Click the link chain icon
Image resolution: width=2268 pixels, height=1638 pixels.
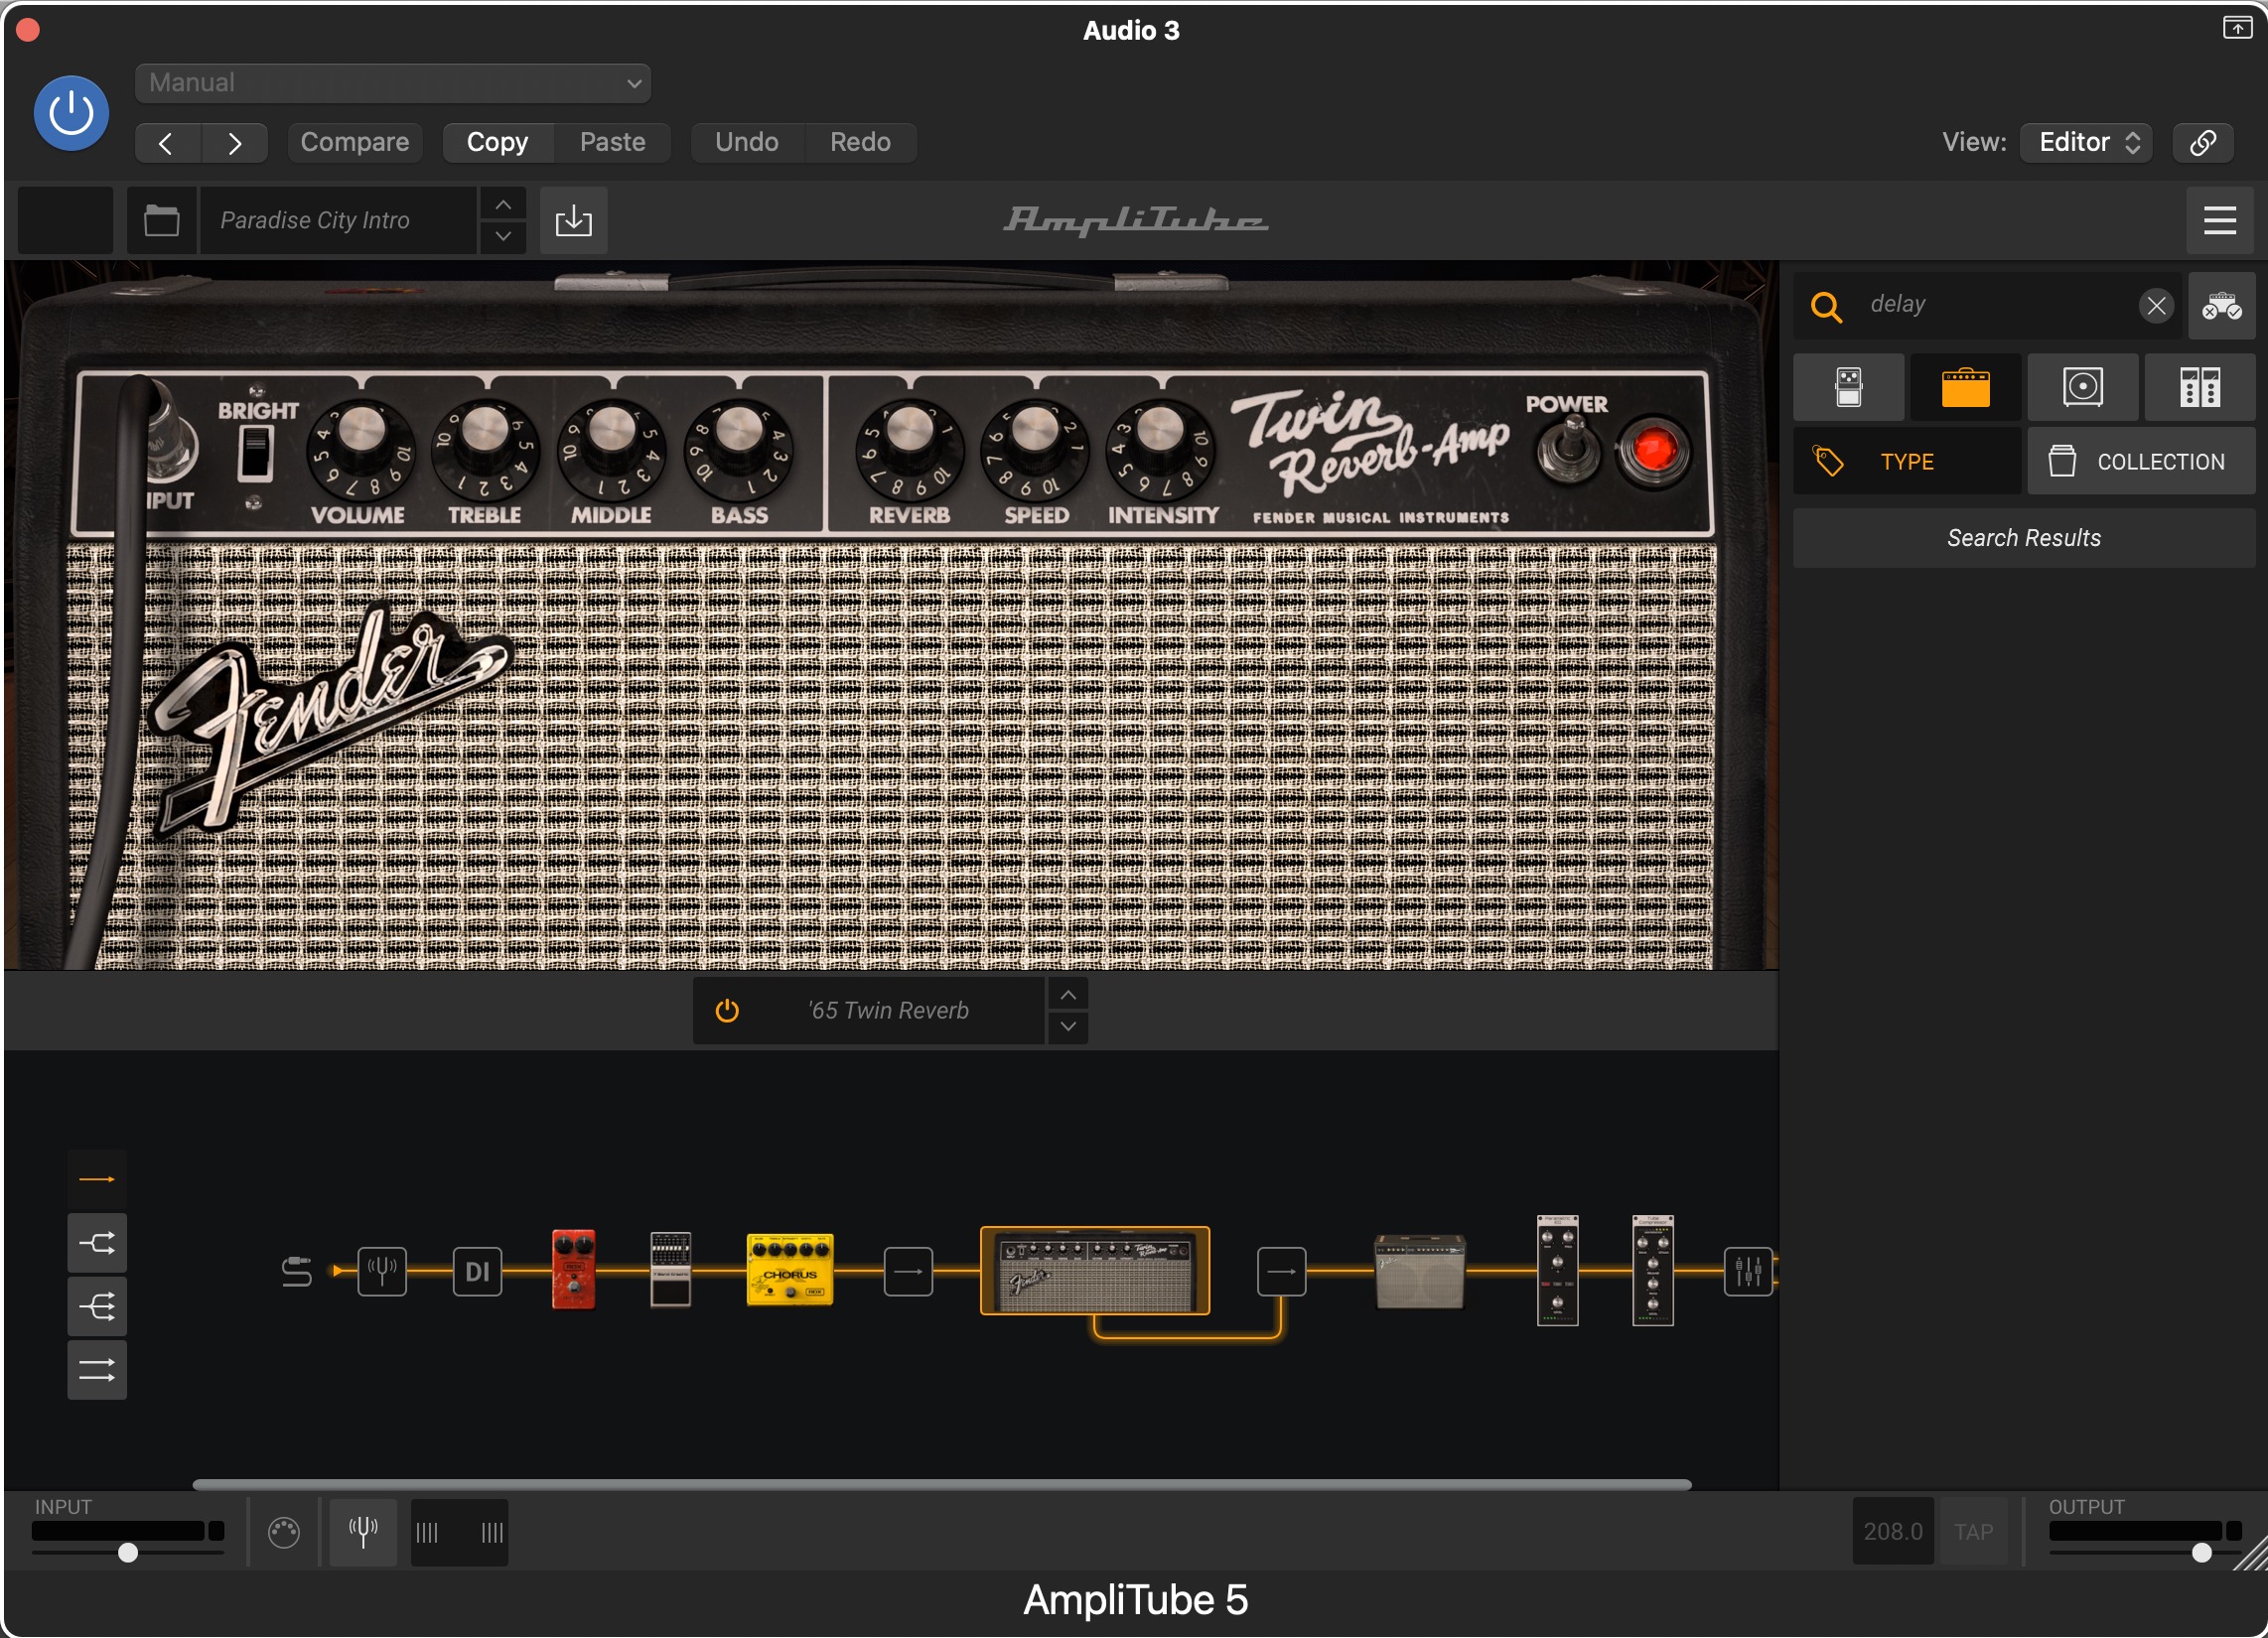pyautogui.click(x=2204, y=143)
